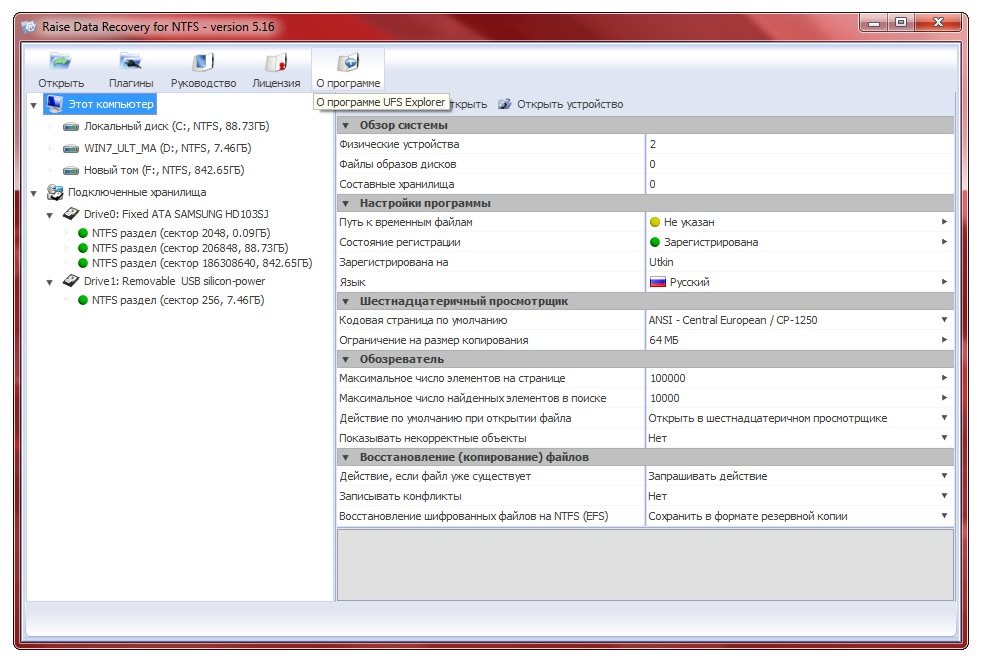986x669 pixels.
Task: Select Drive0 Fixed ATA SAMSUNG disk icon
Action: pyautogui.click(x=71, y=214)
